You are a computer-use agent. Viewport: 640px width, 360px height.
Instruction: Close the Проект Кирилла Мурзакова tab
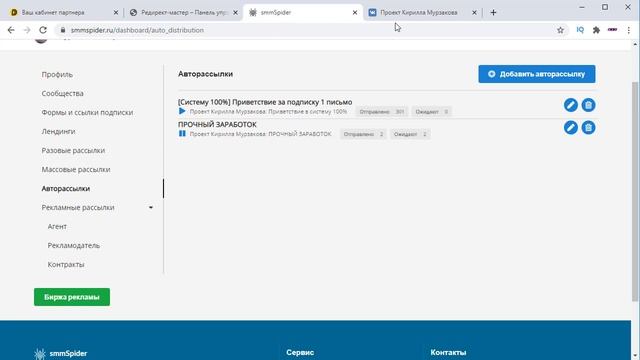pyautogui.click(x=474, y=13)
